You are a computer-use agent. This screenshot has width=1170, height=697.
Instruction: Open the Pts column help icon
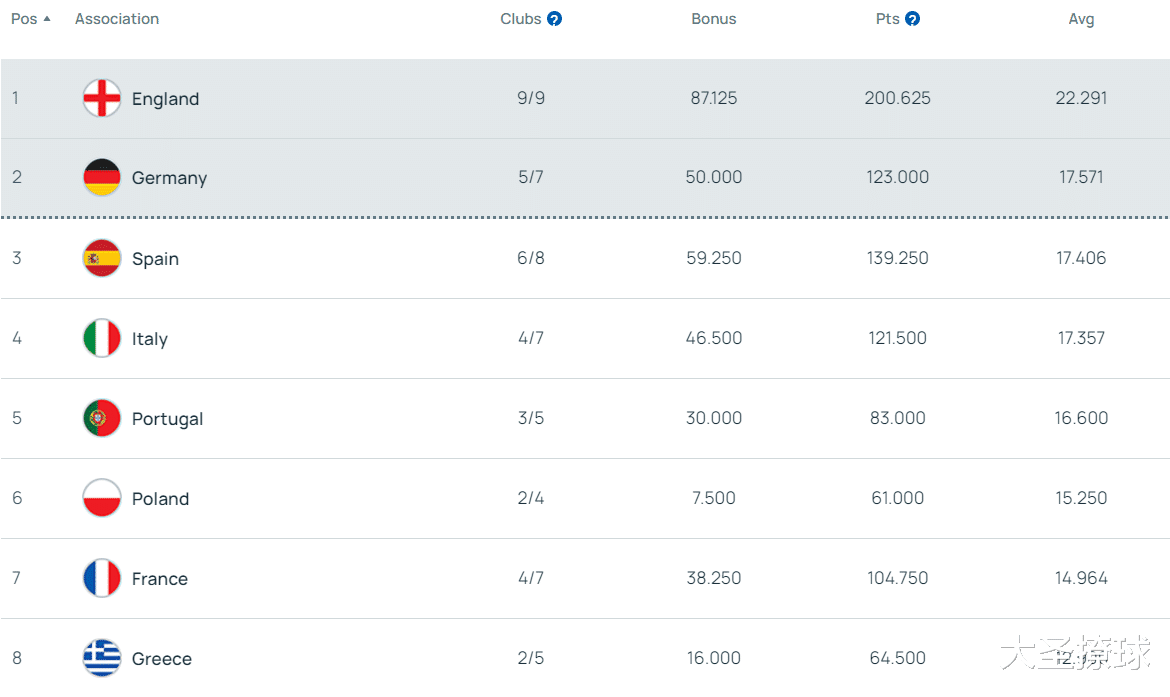(x=912, y=19)
